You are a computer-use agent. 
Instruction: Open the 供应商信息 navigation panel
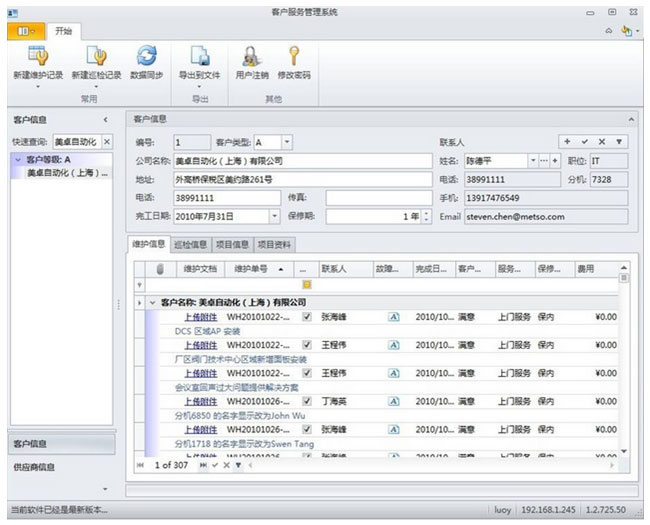coord(35,466)
